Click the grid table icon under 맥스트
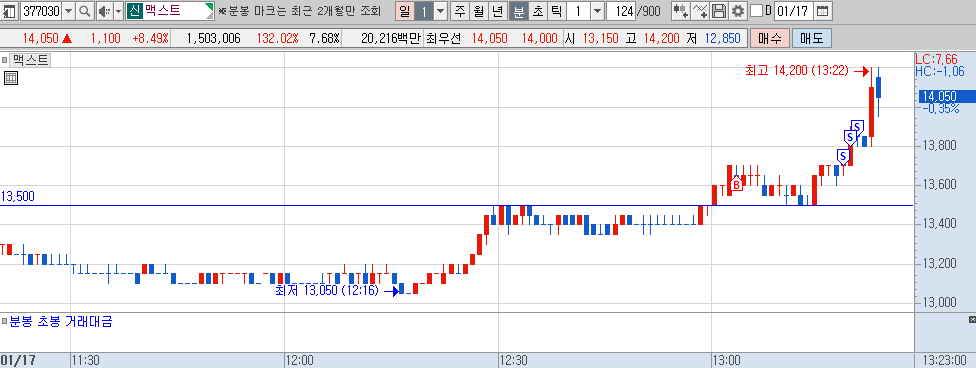 click(x=11, y=78)
